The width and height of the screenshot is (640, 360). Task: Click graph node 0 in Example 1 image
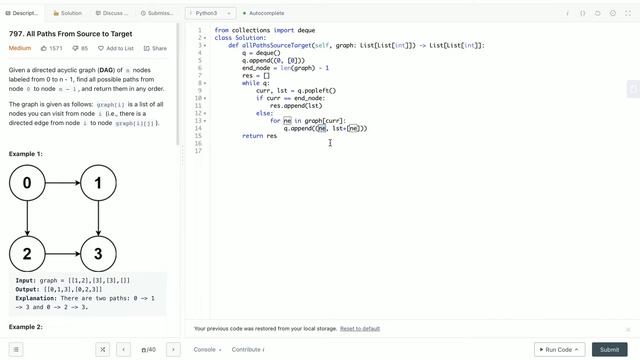click(27, 183)
